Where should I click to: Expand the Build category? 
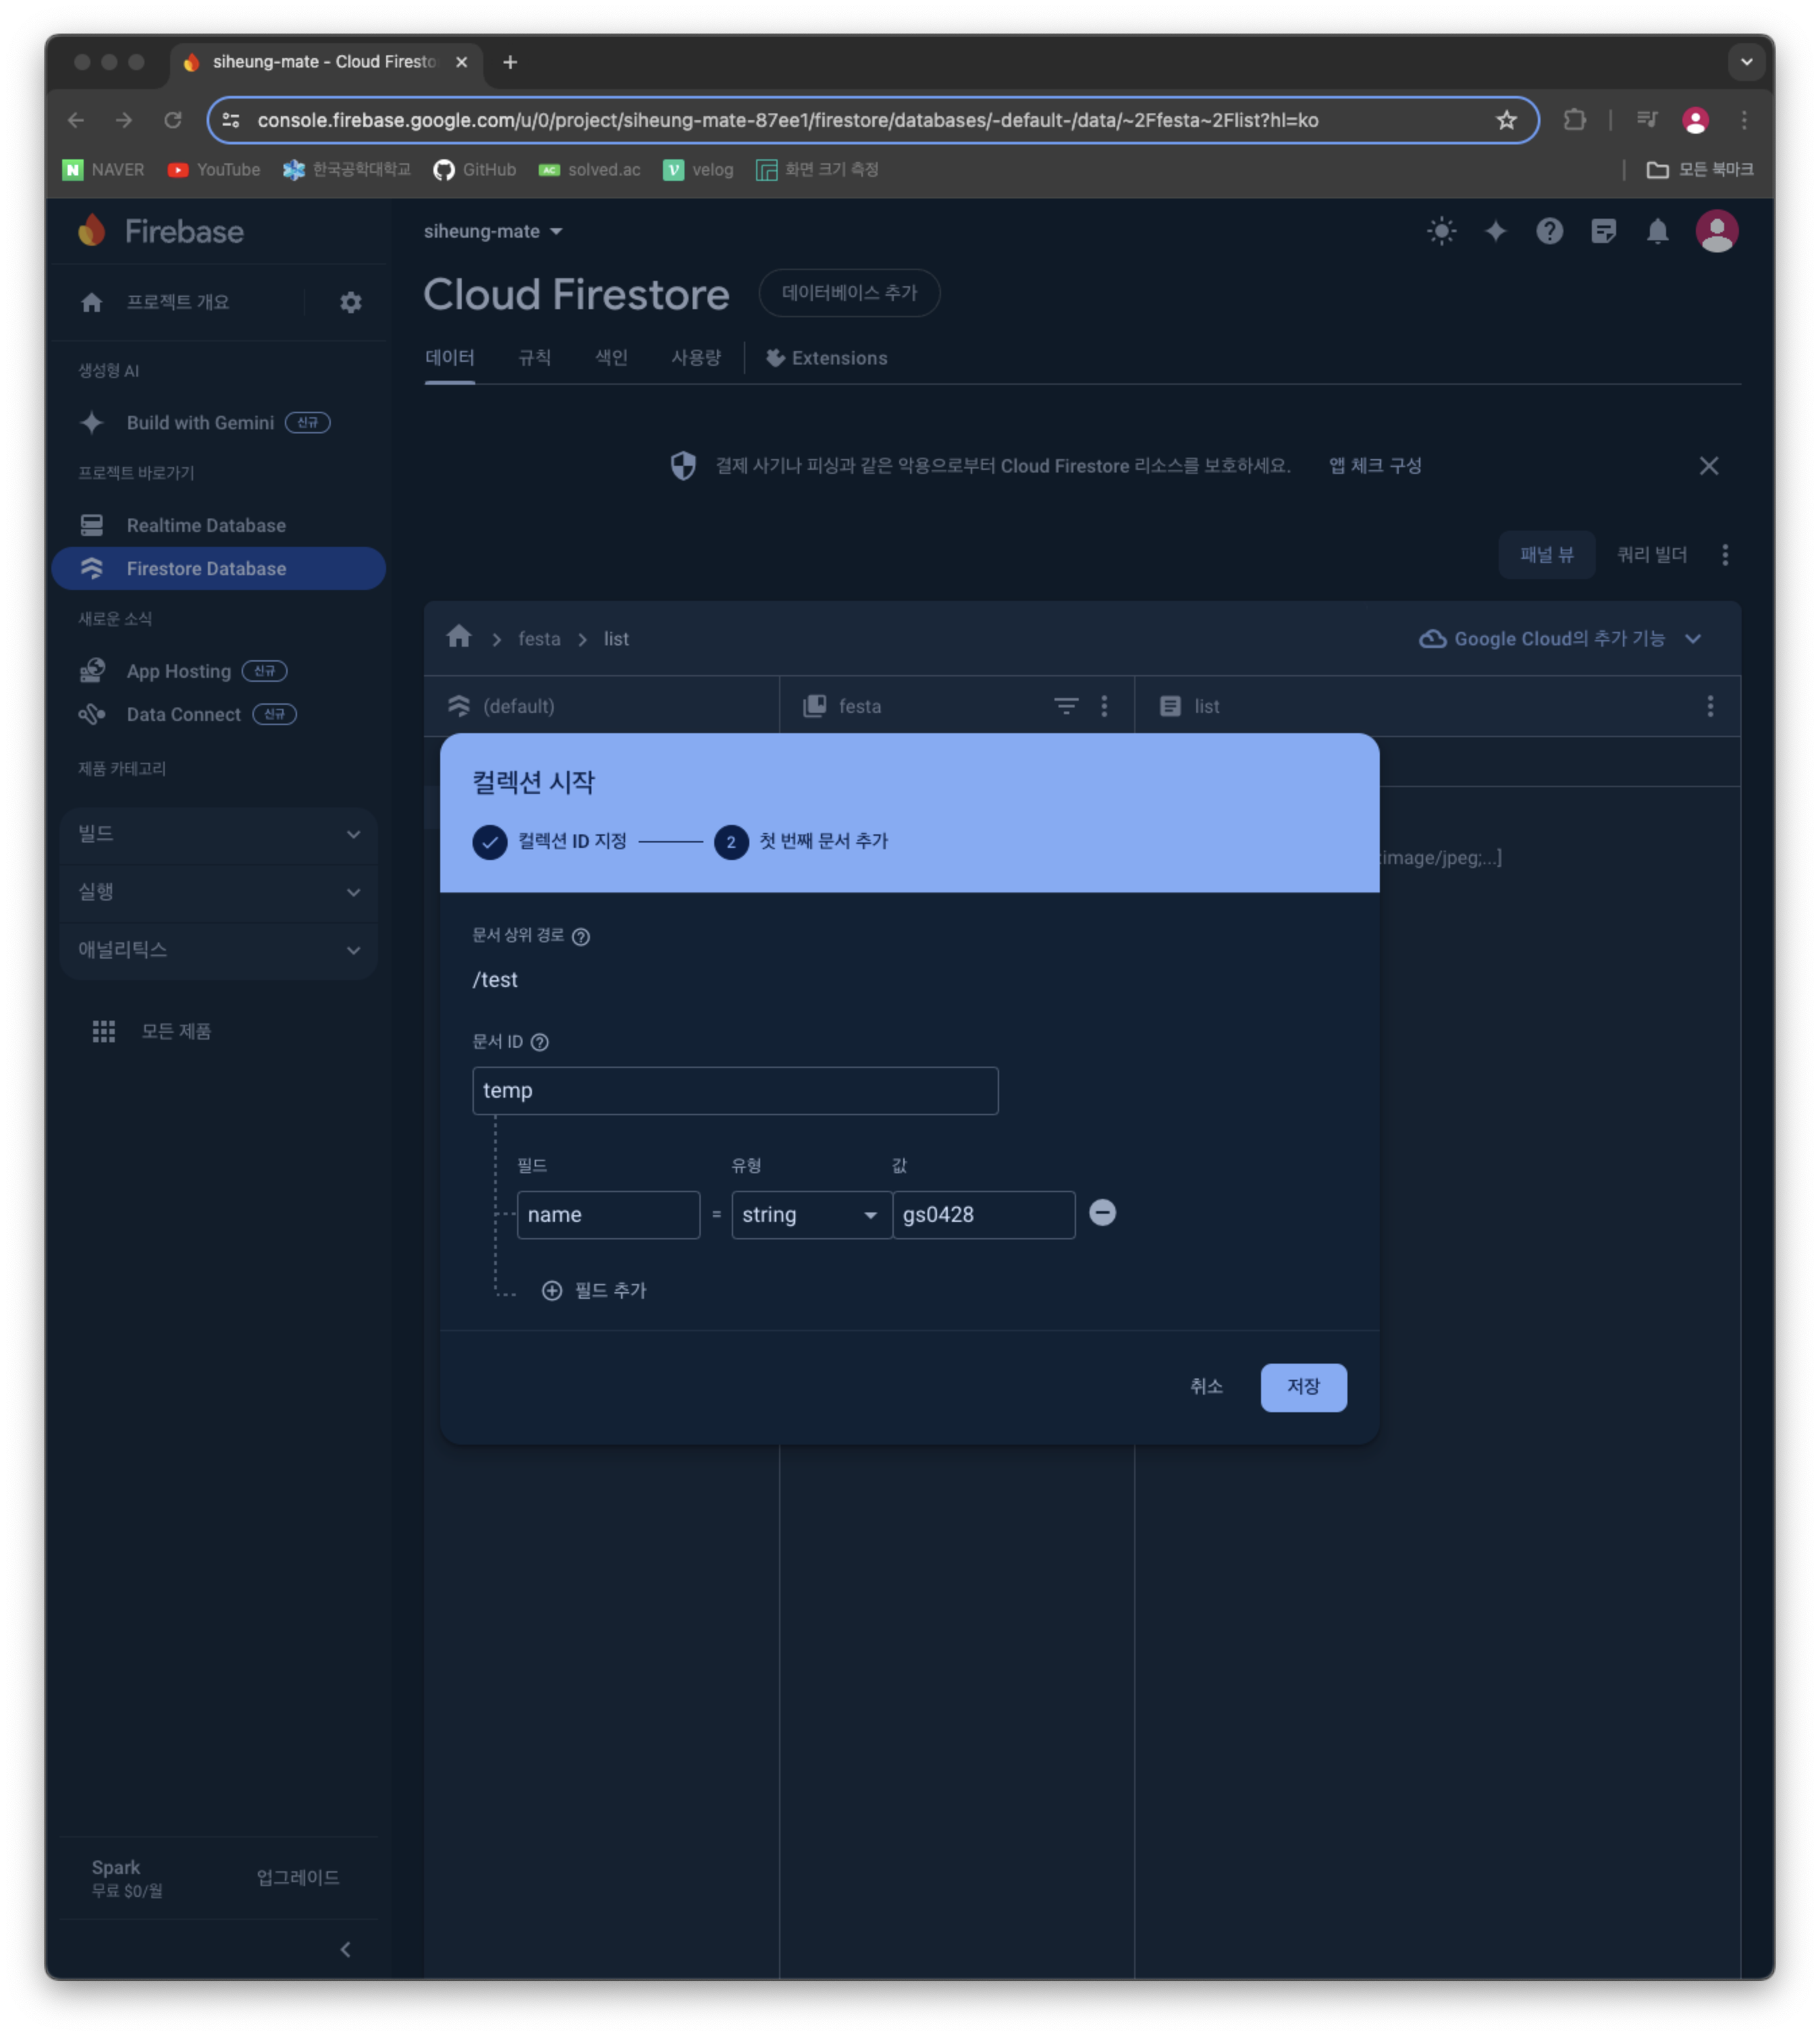point(218,834)
